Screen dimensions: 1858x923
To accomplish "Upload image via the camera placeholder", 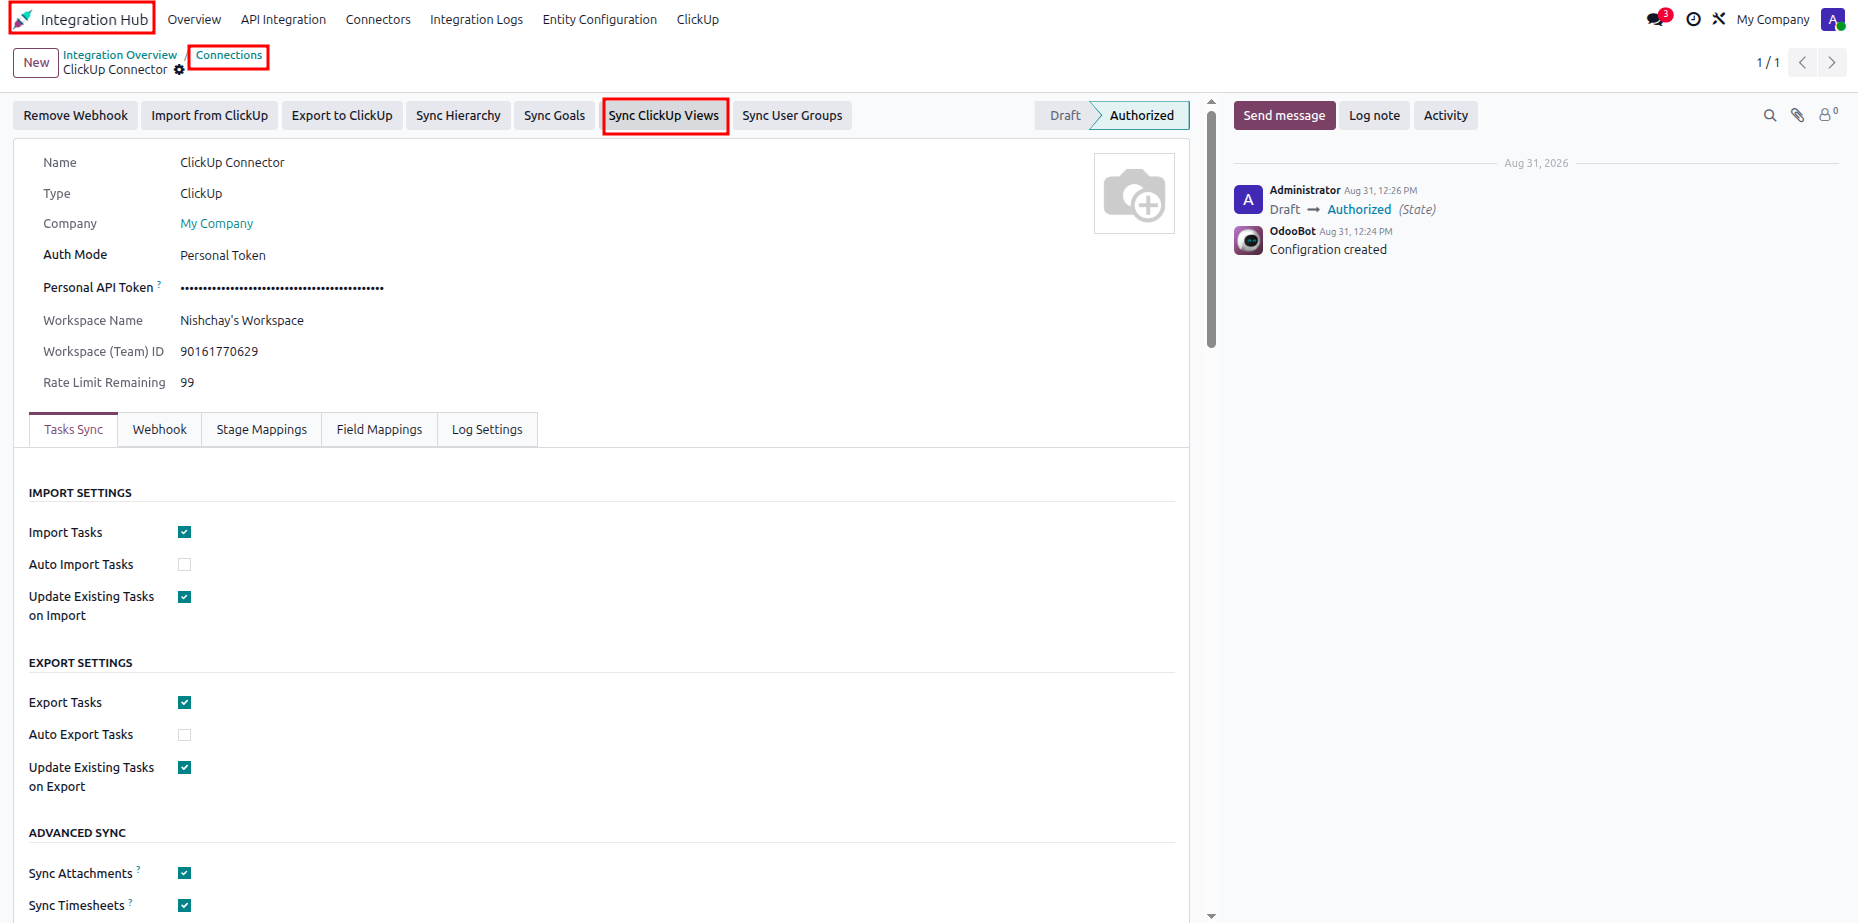I will (1134, 193).
